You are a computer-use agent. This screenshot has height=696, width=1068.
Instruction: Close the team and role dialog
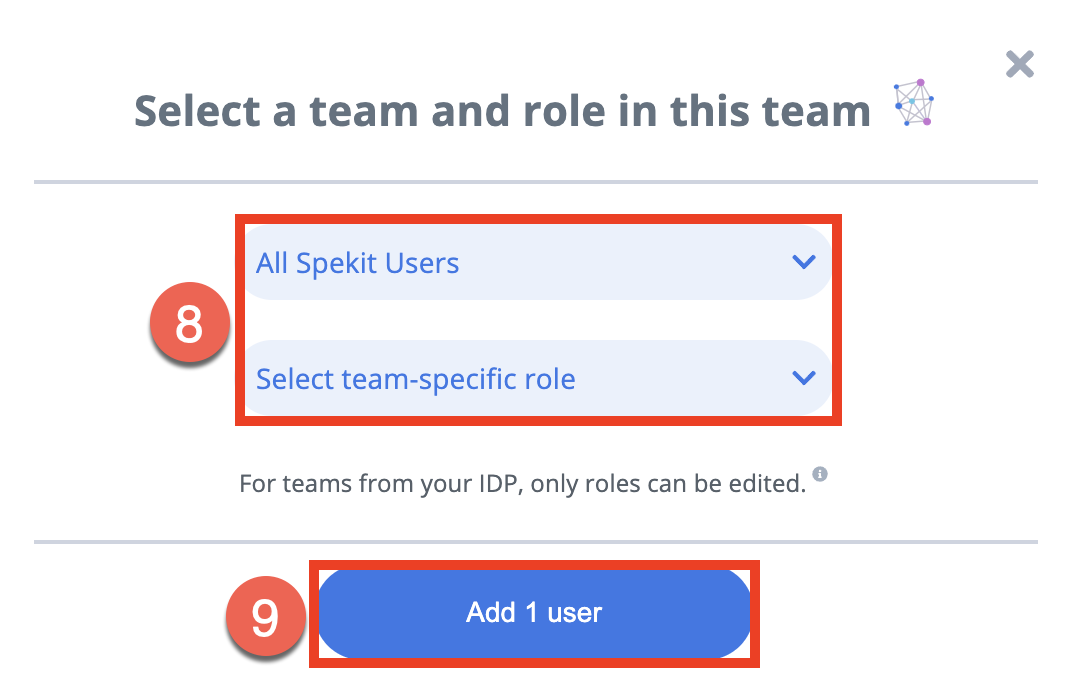(1020, 65)
